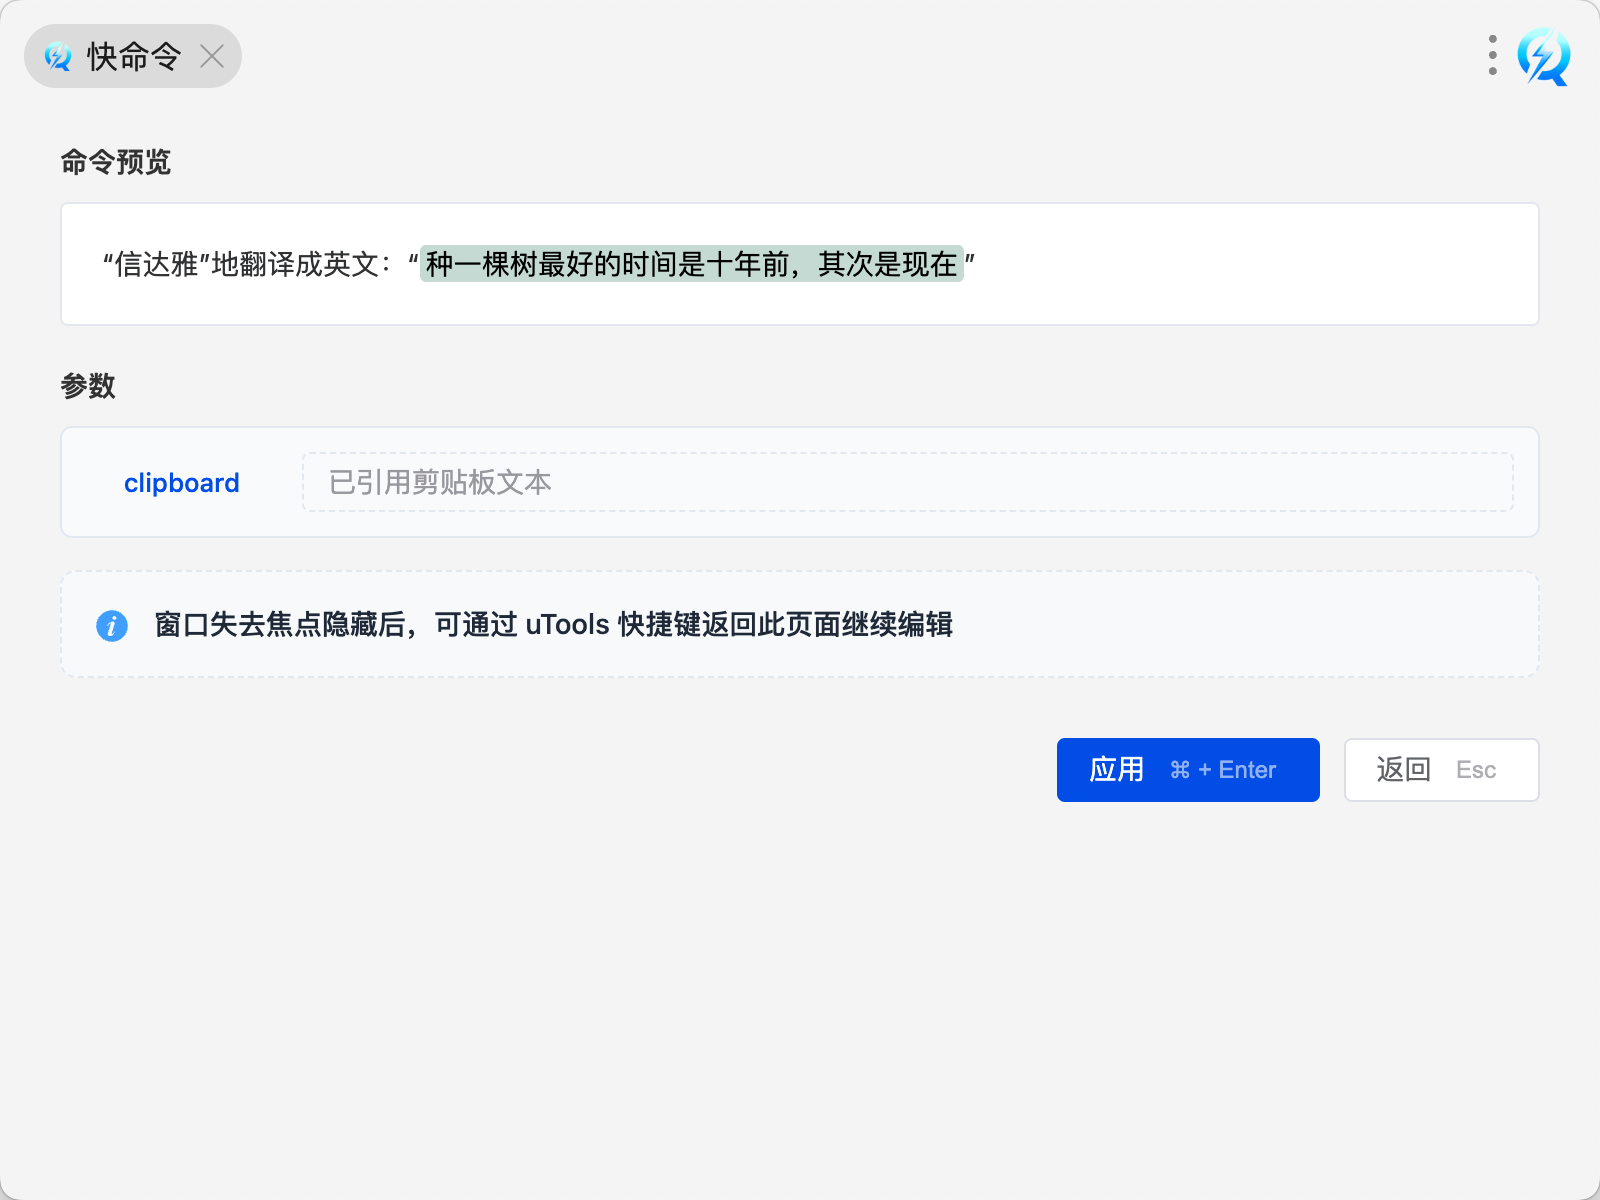Click the Enter shortcut hint on 应用 button

tap(1247, 770)
